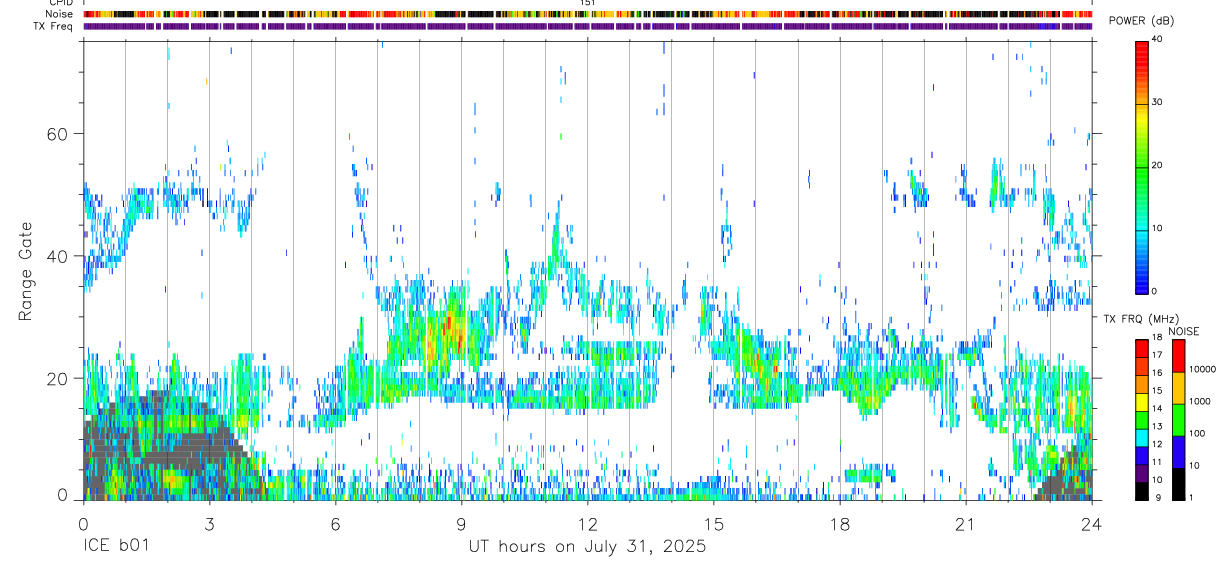Click the UT hour tick label 12

(588, 523)
